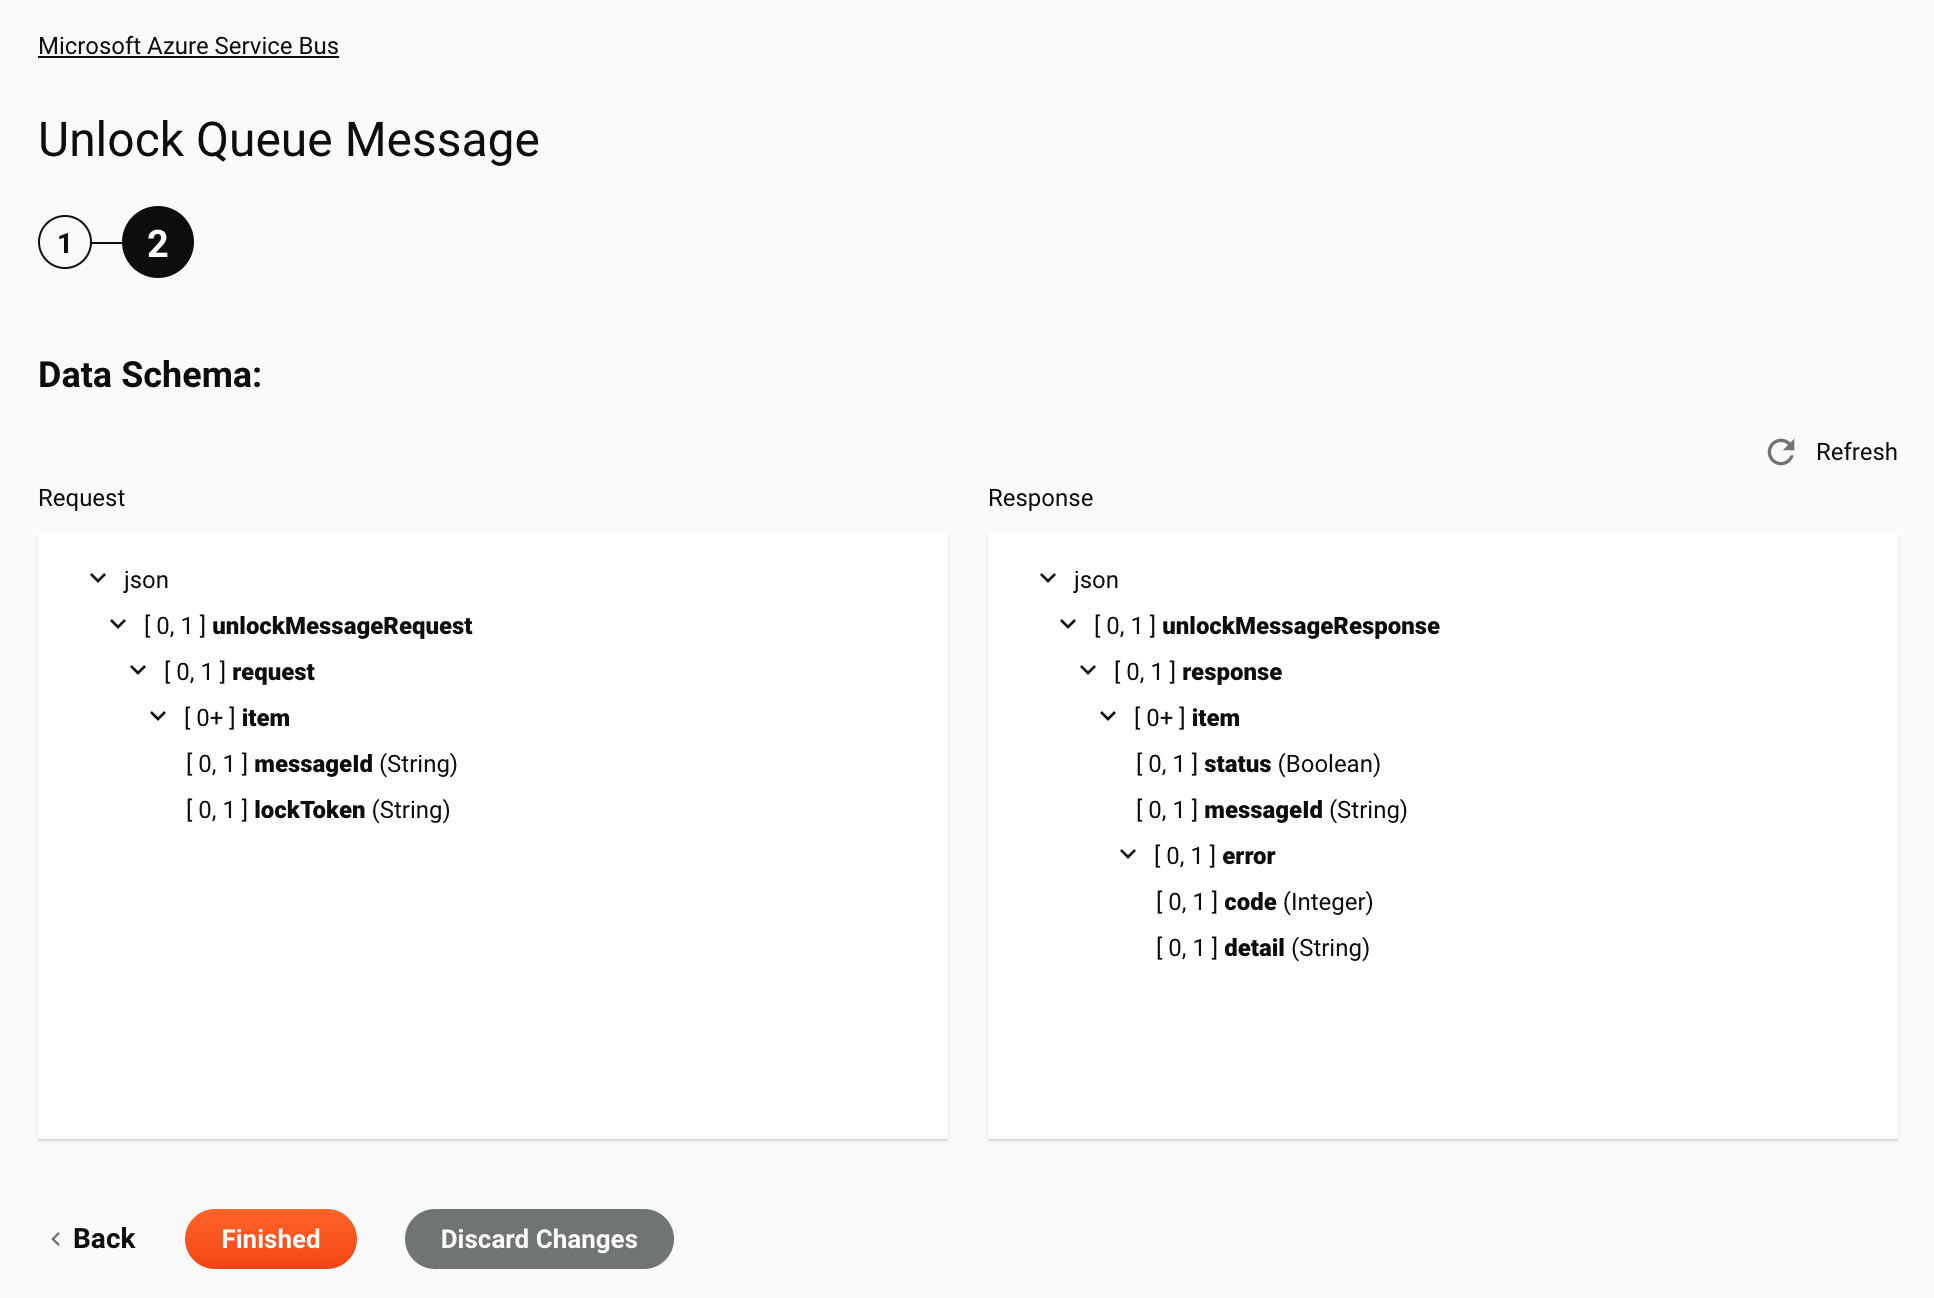1934x1298 pixels.
Task: Click the Refresh icon to reload schema
Action: (1782, 452)
